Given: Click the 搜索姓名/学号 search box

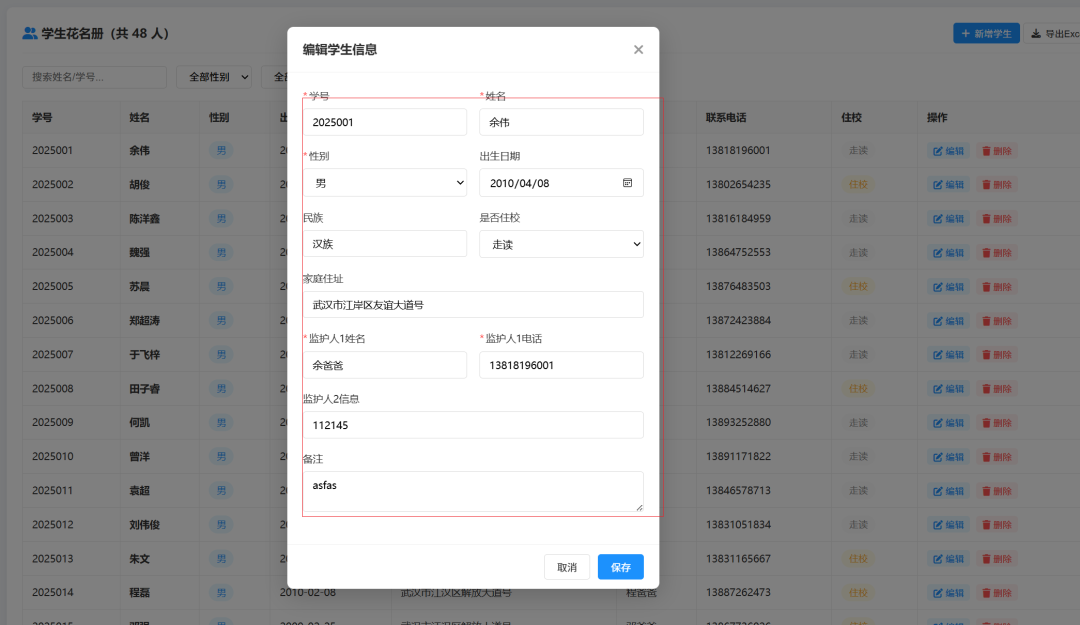Looking at the screenshot, I should click(x=94, y=77).
